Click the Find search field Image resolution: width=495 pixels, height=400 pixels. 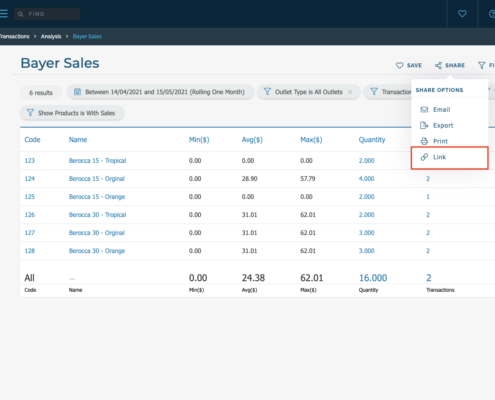click(x=47, y=14)
